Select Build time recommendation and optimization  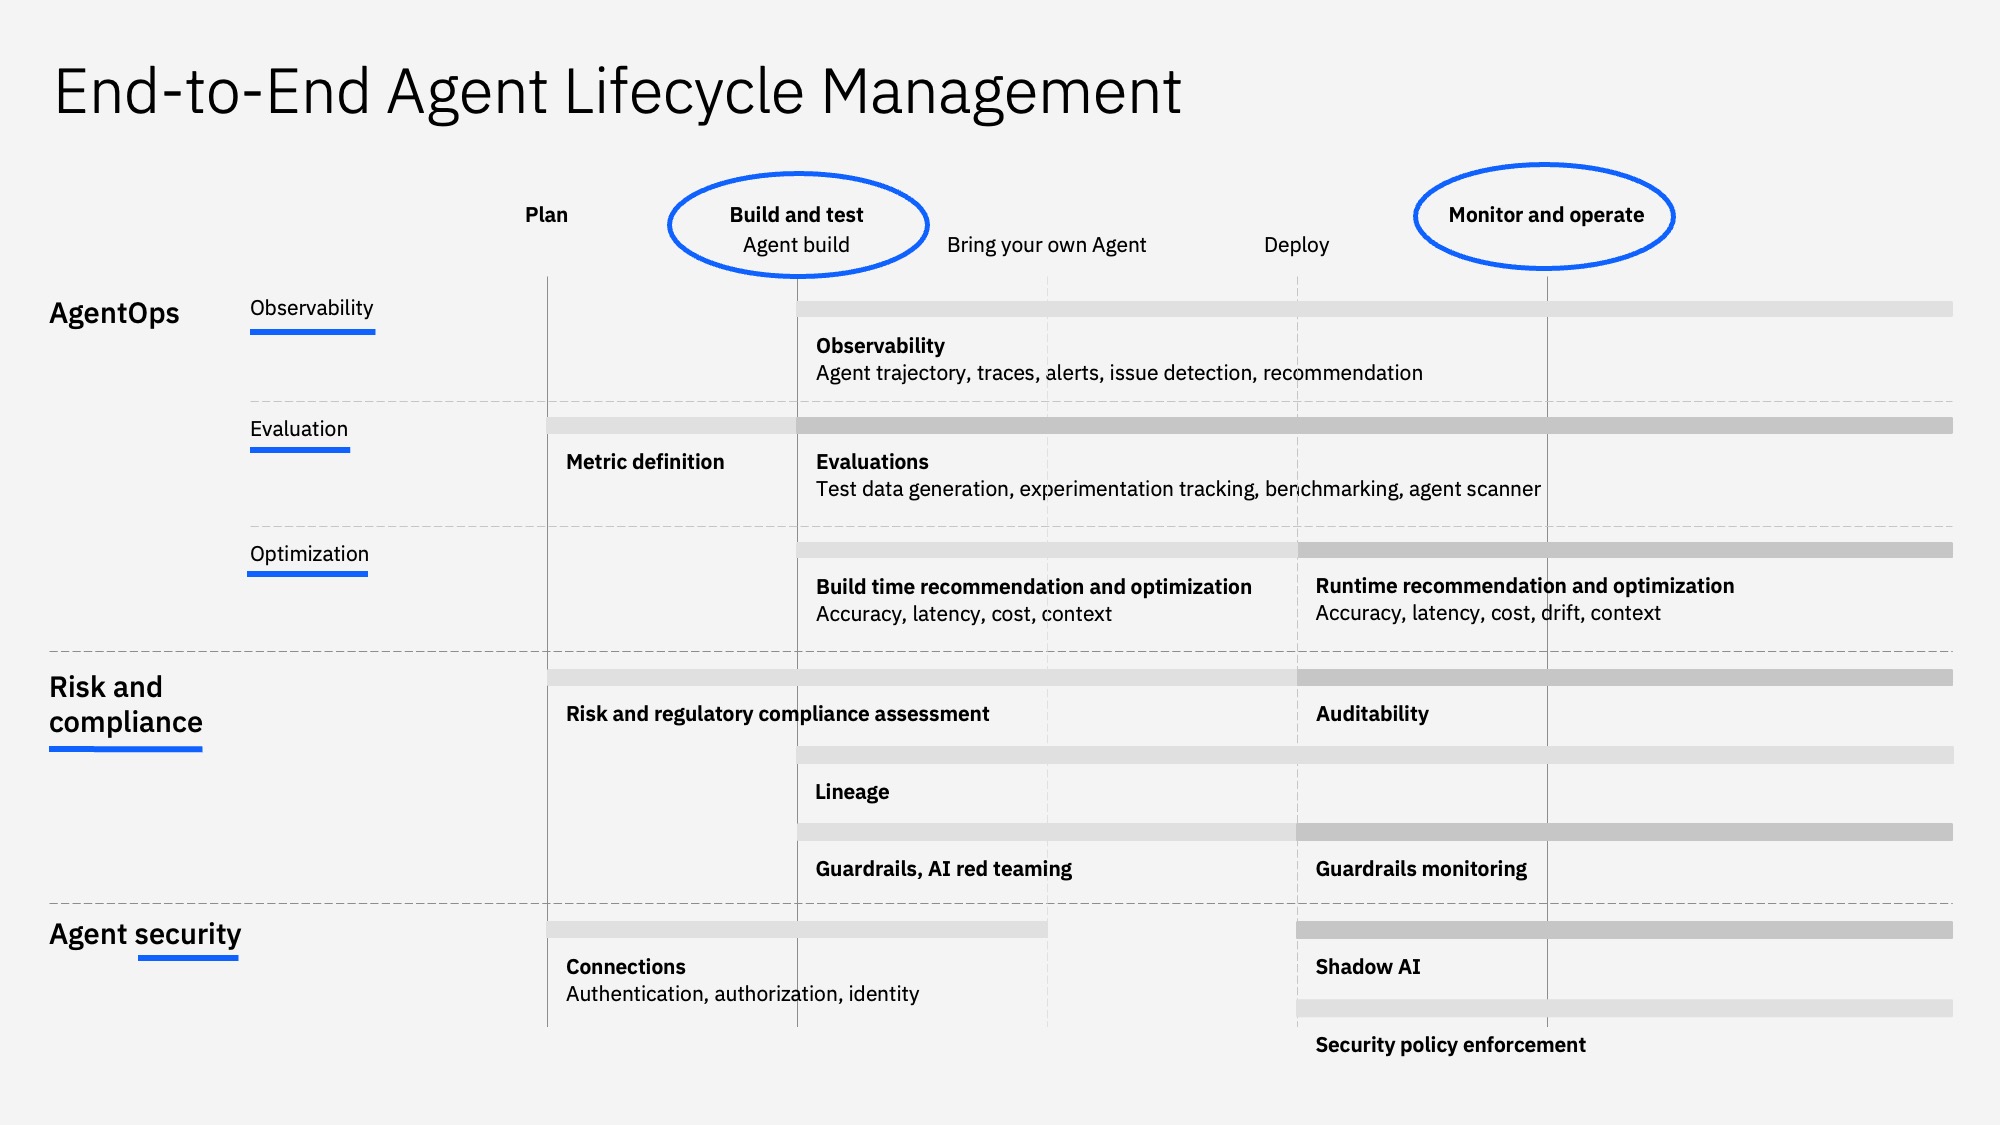click(1033, 587)
